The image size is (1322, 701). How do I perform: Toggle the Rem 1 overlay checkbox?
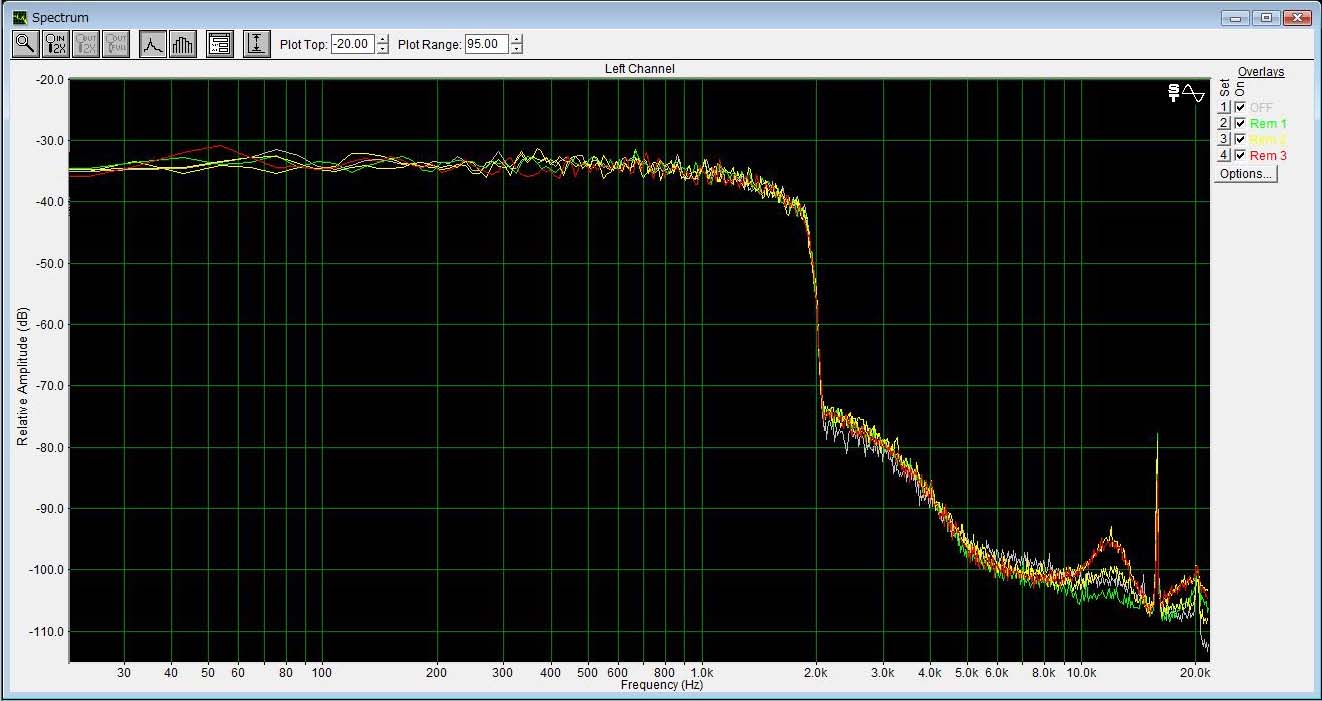pyautogui.click(x=1240, y=123)
